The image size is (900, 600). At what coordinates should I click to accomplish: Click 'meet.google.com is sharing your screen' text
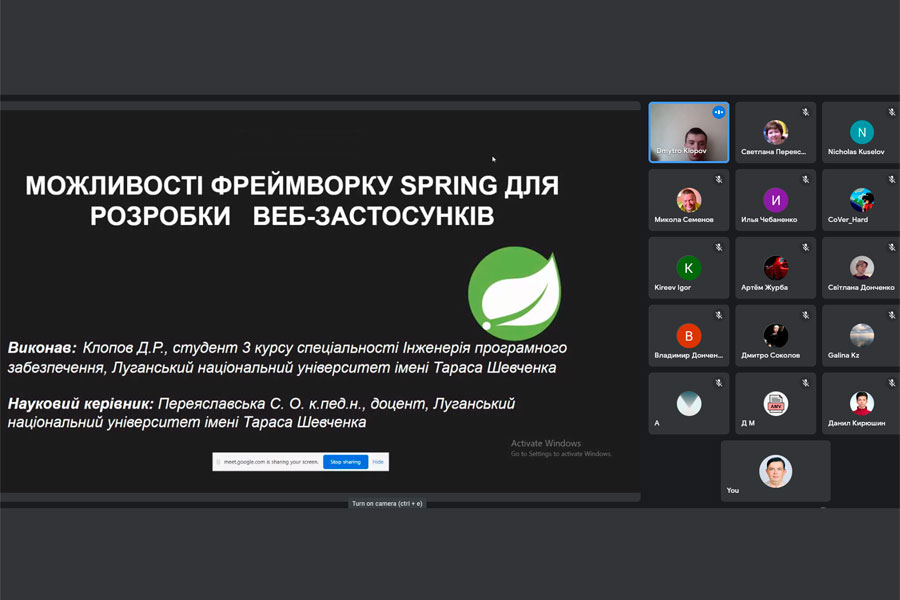click(271, 462)
